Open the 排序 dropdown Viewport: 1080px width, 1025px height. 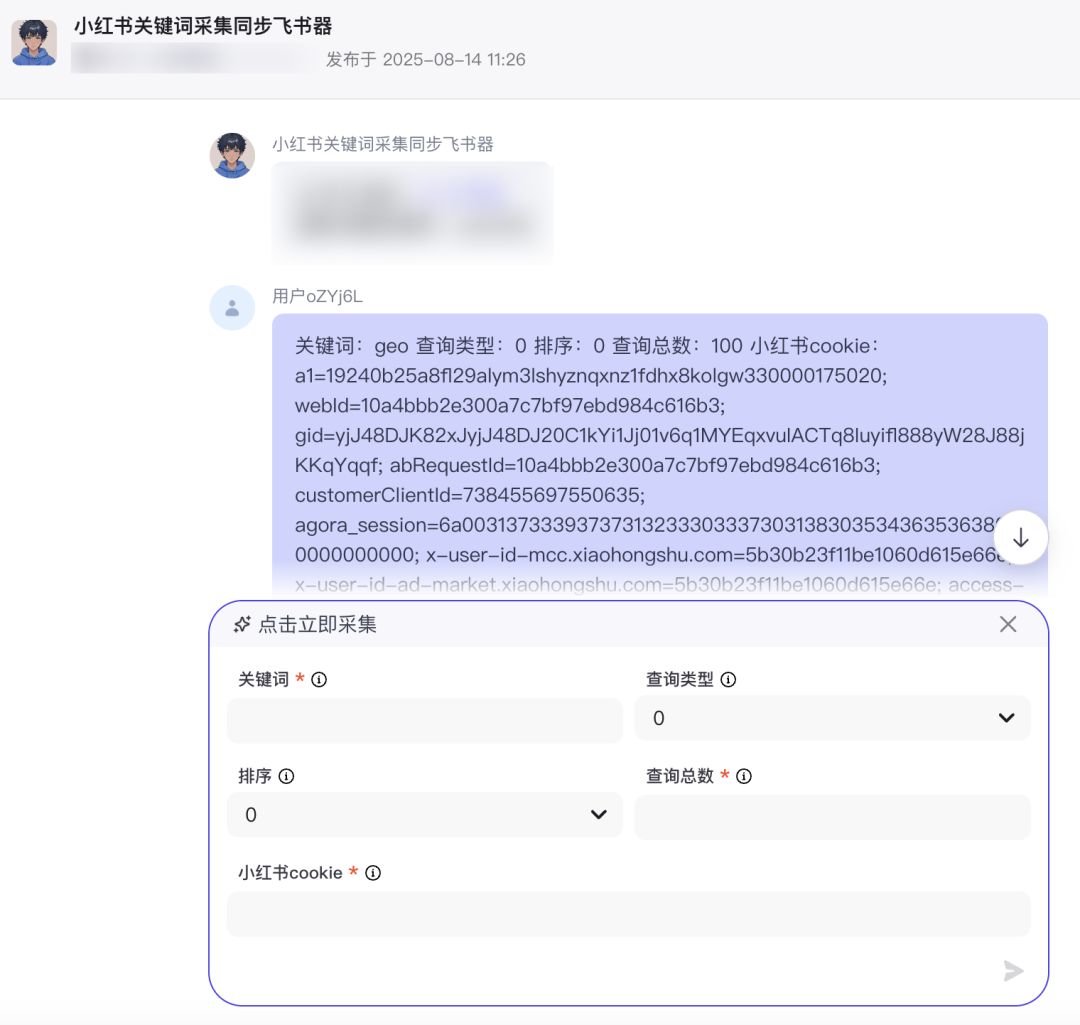pyautogui.click(x=424, y=814)
